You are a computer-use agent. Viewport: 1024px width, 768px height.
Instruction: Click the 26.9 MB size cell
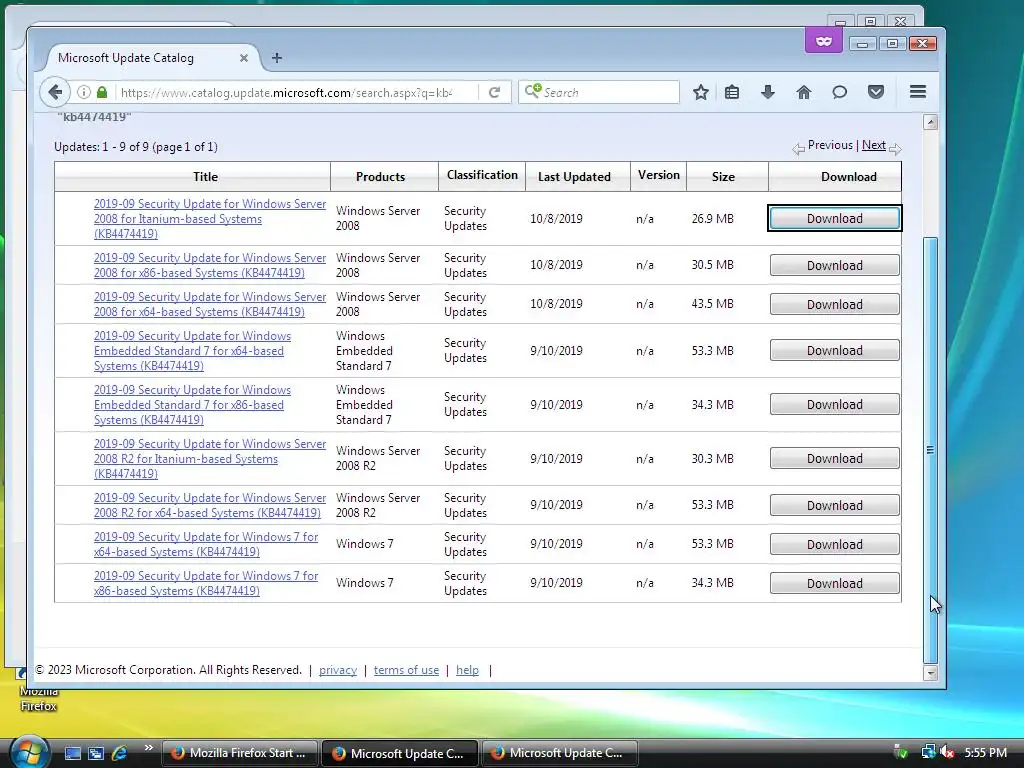pos(712,219)
